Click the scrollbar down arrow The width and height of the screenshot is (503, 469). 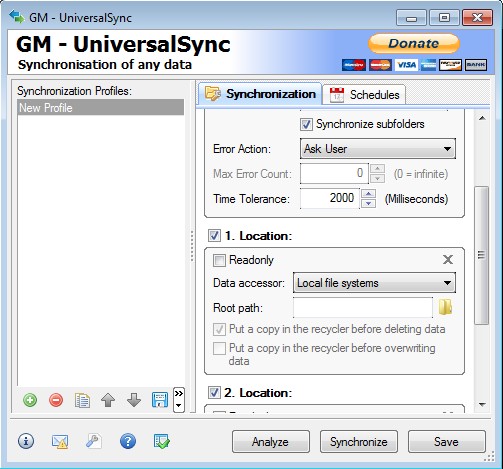(482, 405)
